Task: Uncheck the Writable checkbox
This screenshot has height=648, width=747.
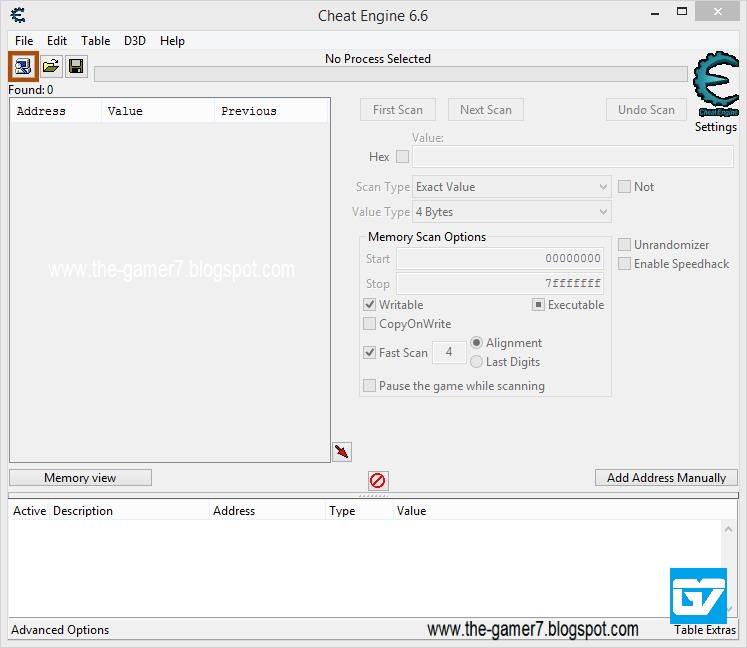Action: click(x=369, y=304)
